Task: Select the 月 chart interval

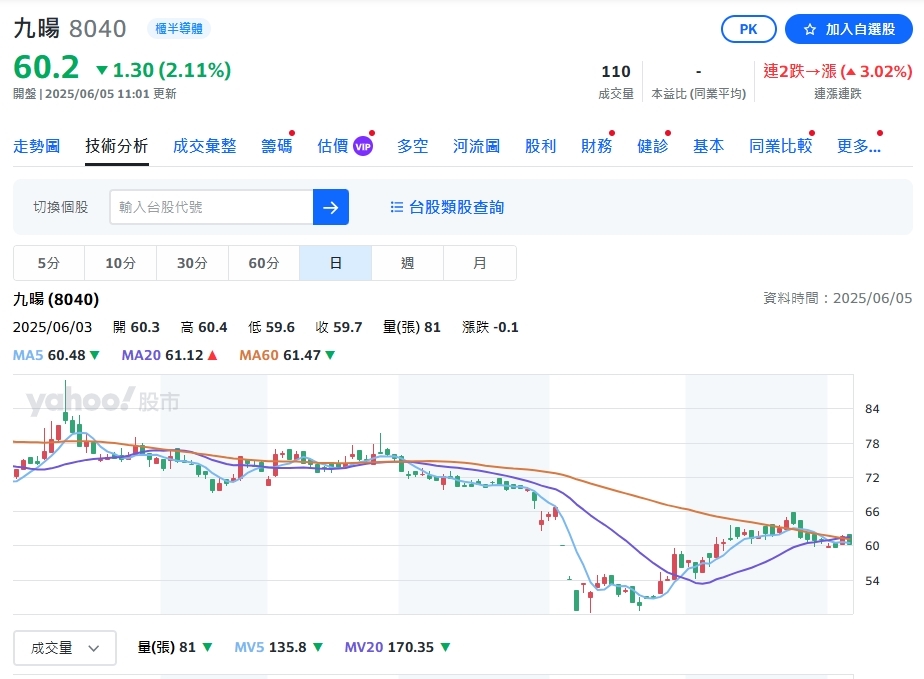Action: pos(479,262)
